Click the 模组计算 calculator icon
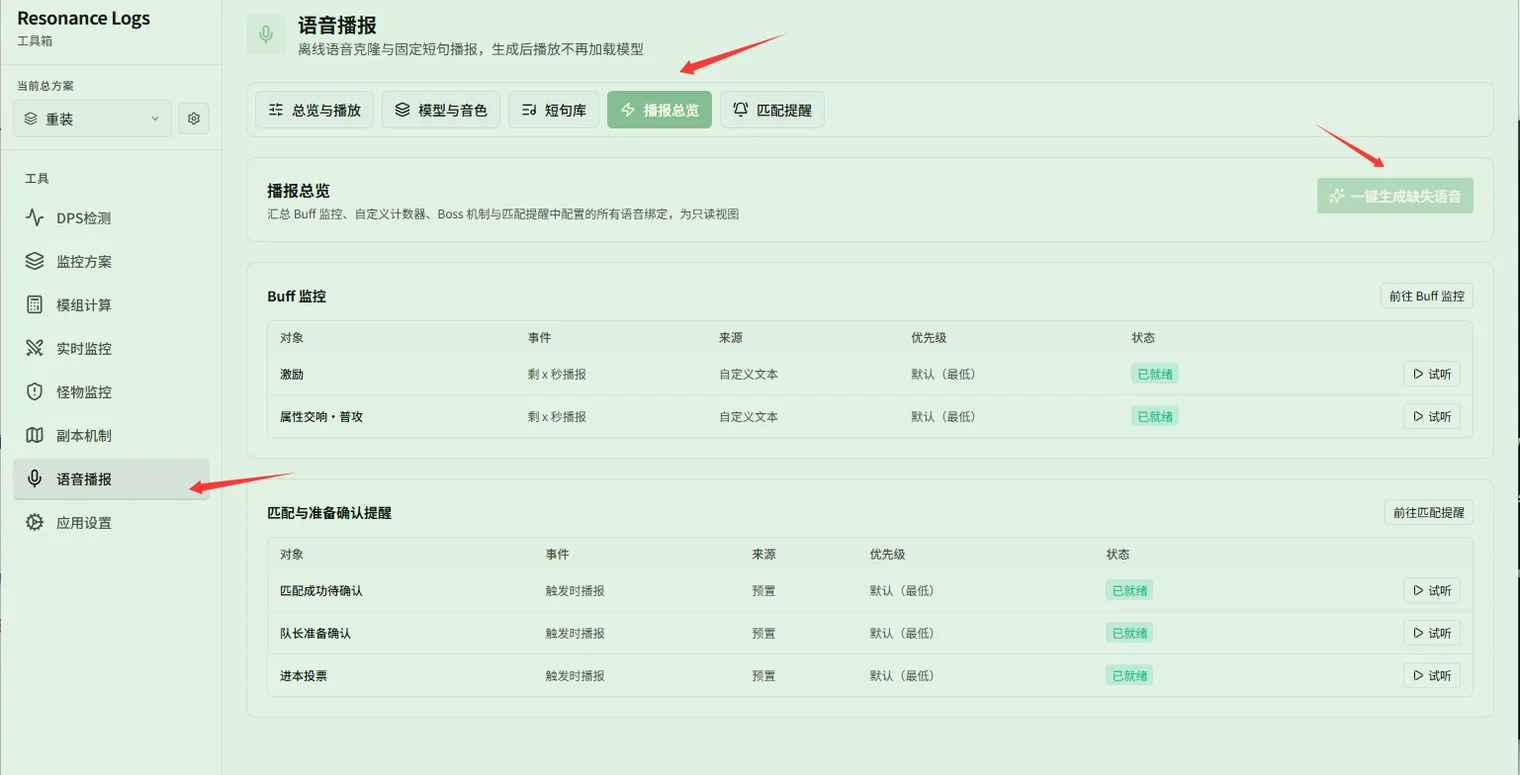Viewport: 1520px width, 775px height. coord(35,305)
